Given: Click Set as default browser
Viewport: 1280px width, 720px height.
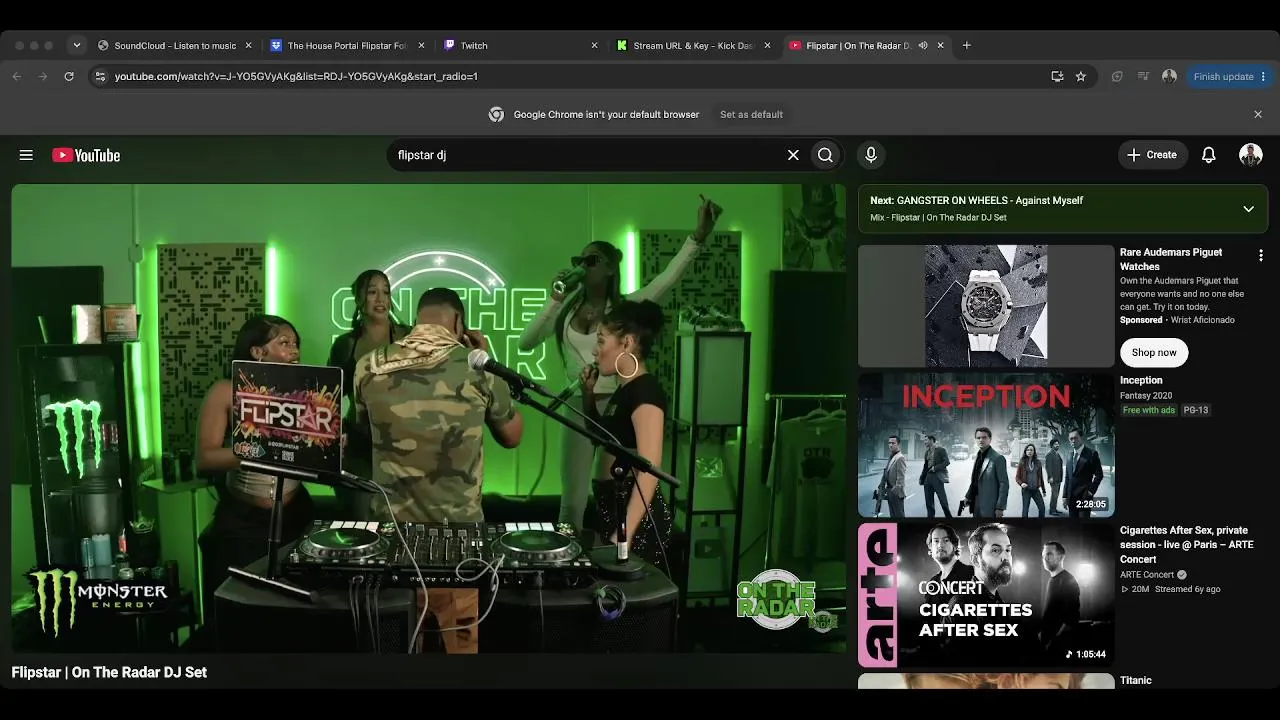Looking at the screenshot, I should 751,114.
